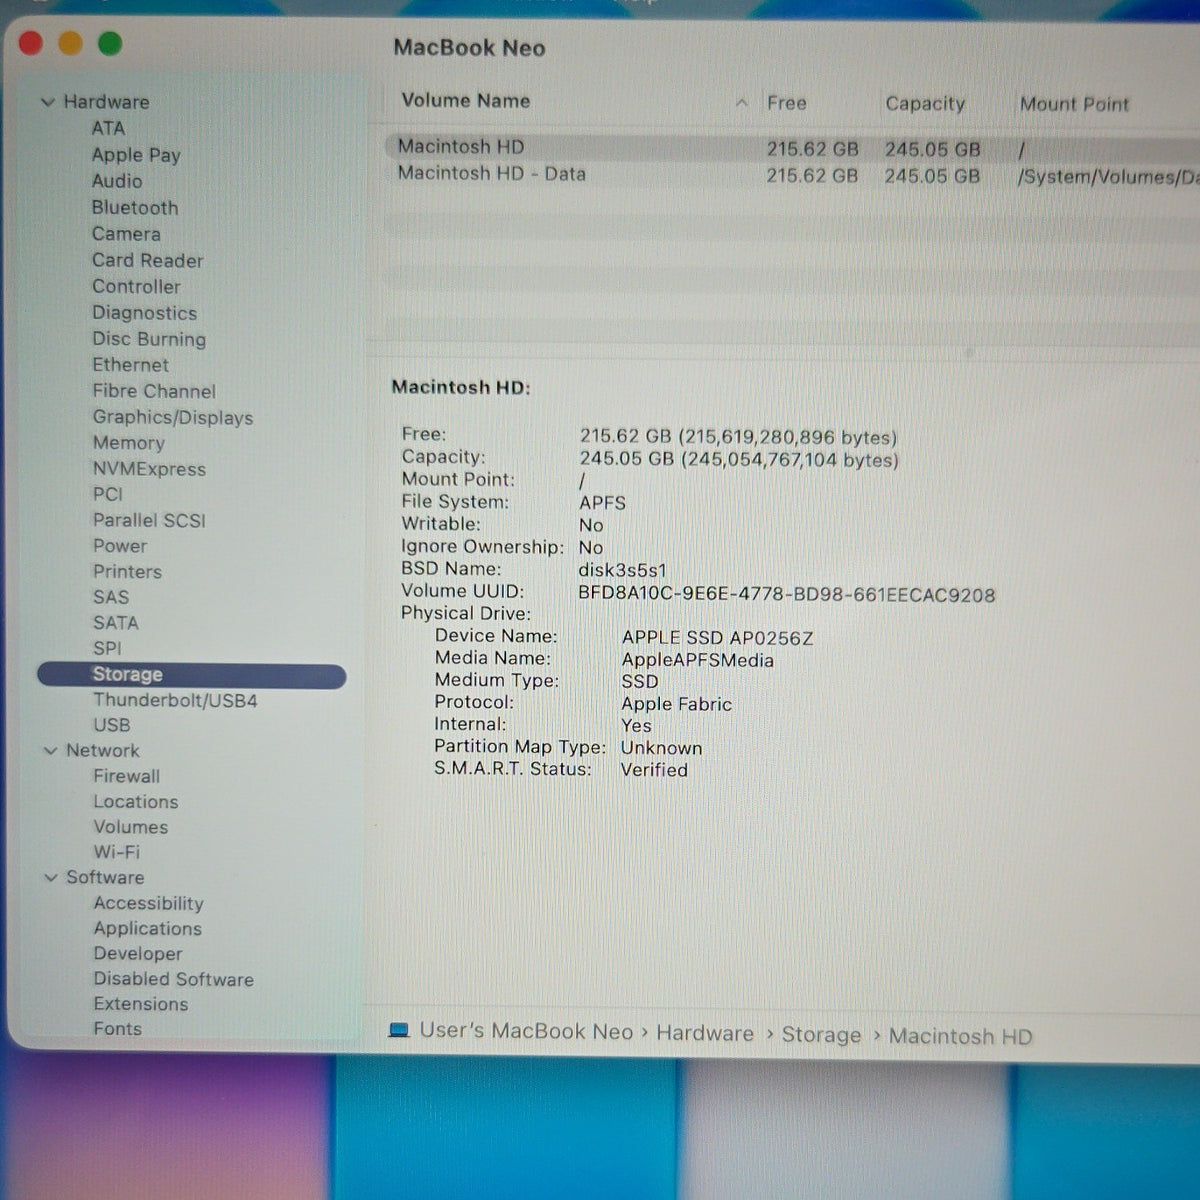The width and height of the screenshot is (1200, 1200).
Task: Click the disk3s5s1 BSD name value
Action: coord(622,571)
